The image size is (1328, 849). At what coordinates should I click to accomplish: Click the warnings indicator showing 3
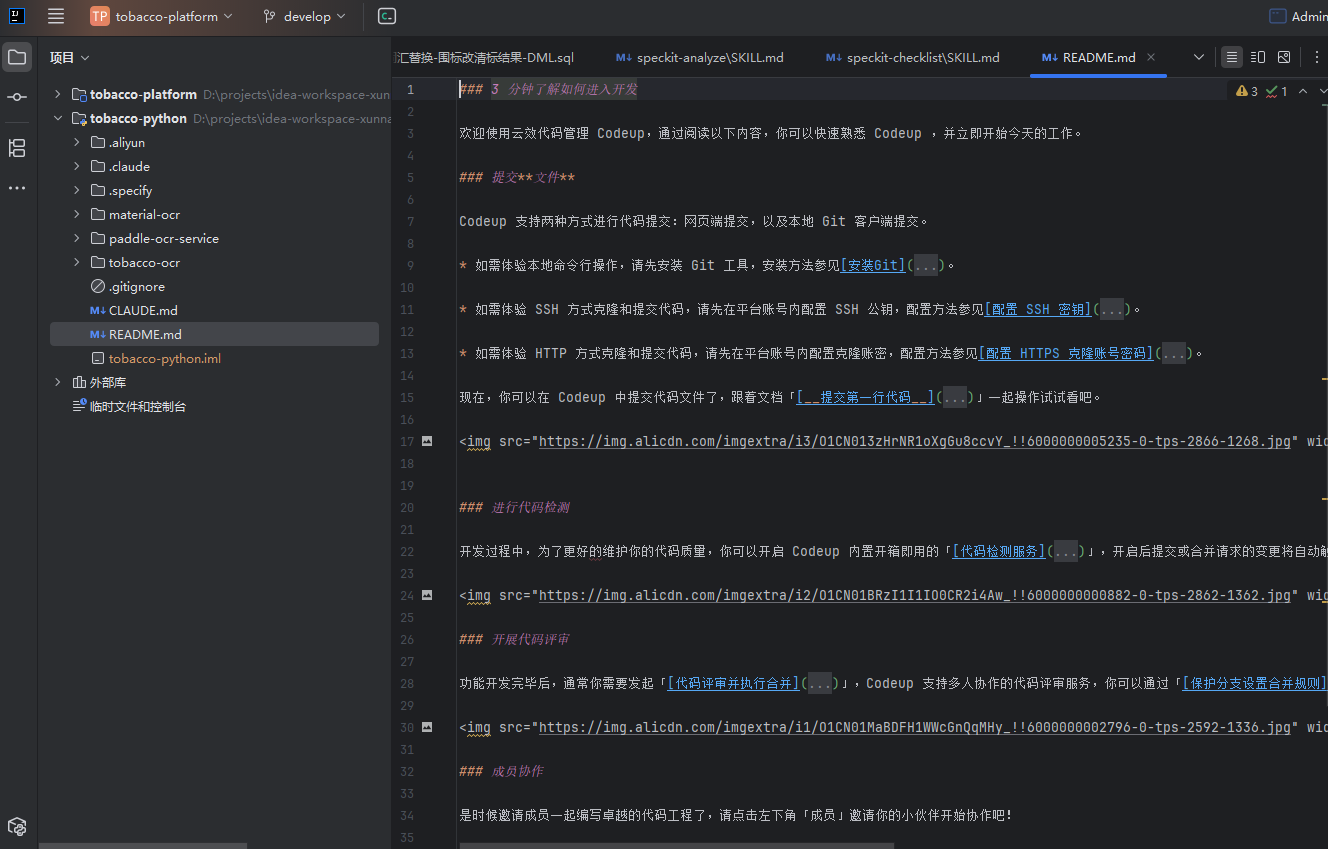(x=1247, y=91)
